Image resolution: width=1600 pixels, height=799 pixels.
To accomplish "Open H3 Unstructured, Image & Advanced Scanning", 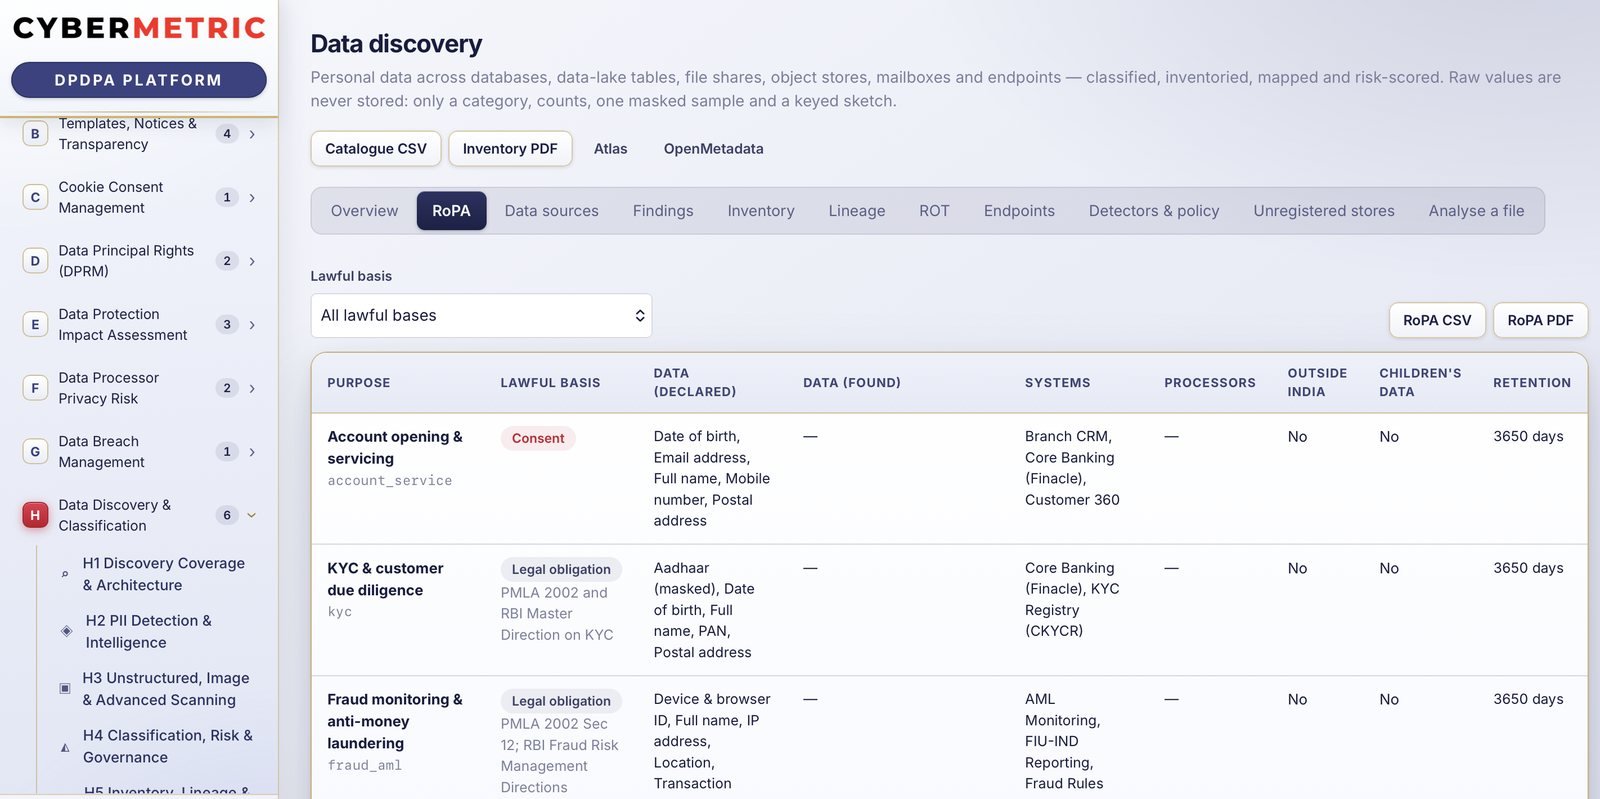I will pyautogui.click(x=166, y=689).
